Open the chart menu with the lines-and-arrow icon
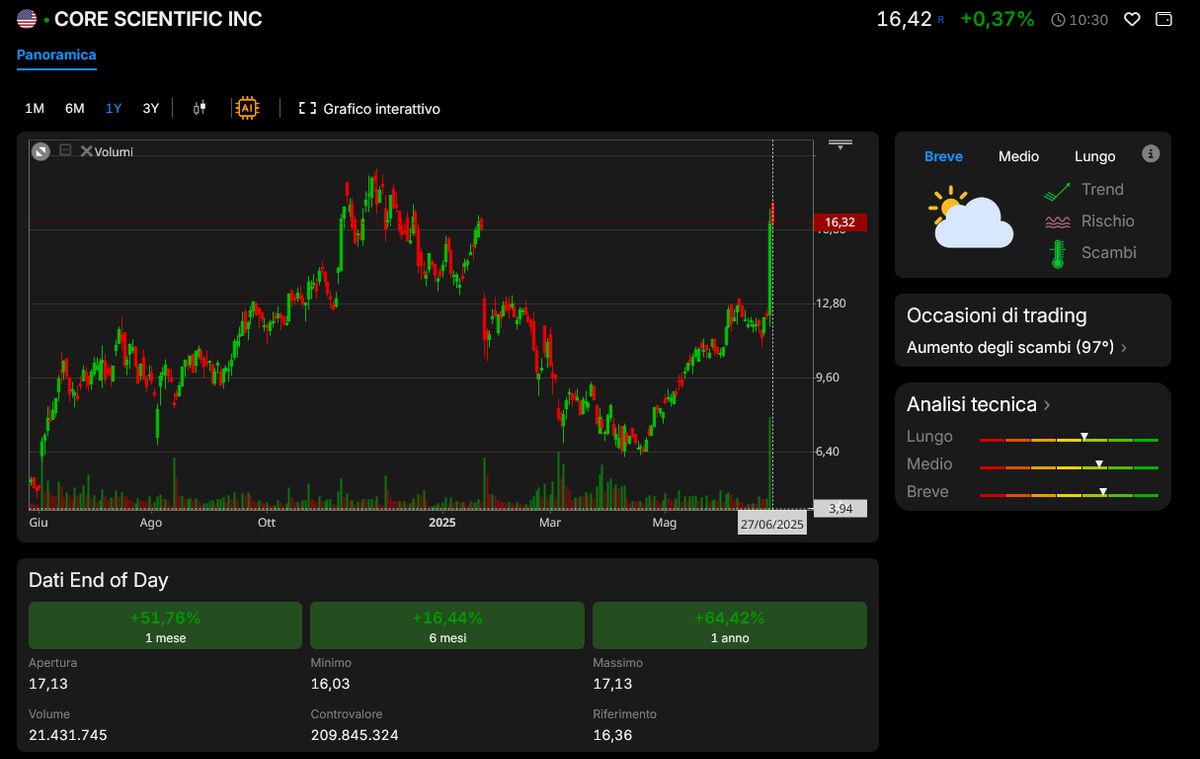This screenshot has height=759, width=1200. coord(840,144)
